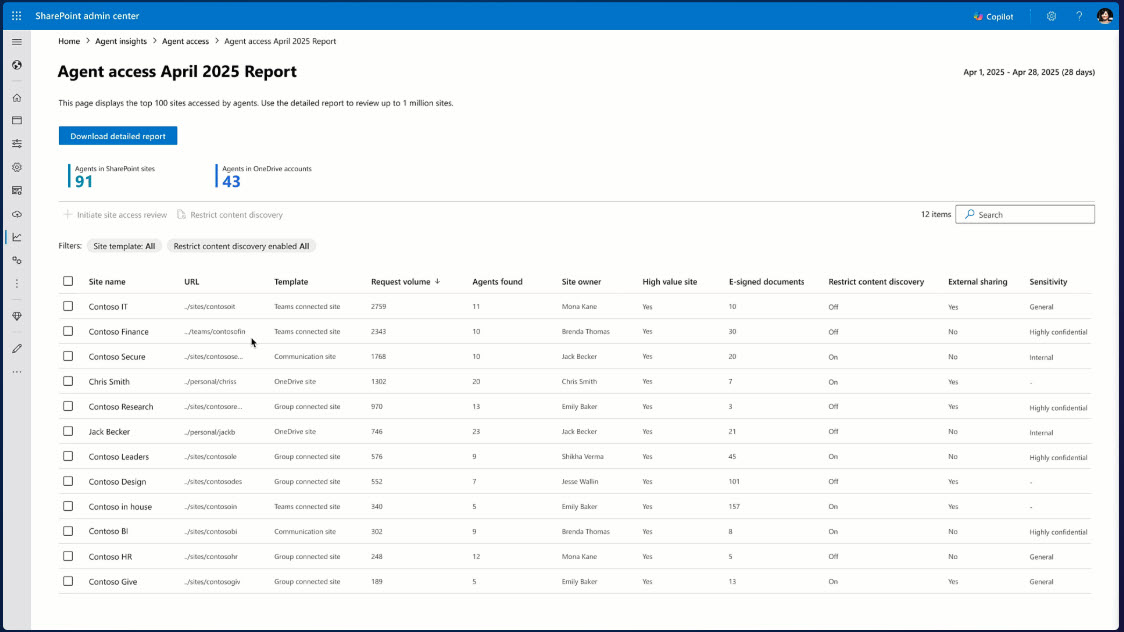The image size is (1124, 632).
Task: Click Restrict content discovery command
Action: [x=229, y=214]
